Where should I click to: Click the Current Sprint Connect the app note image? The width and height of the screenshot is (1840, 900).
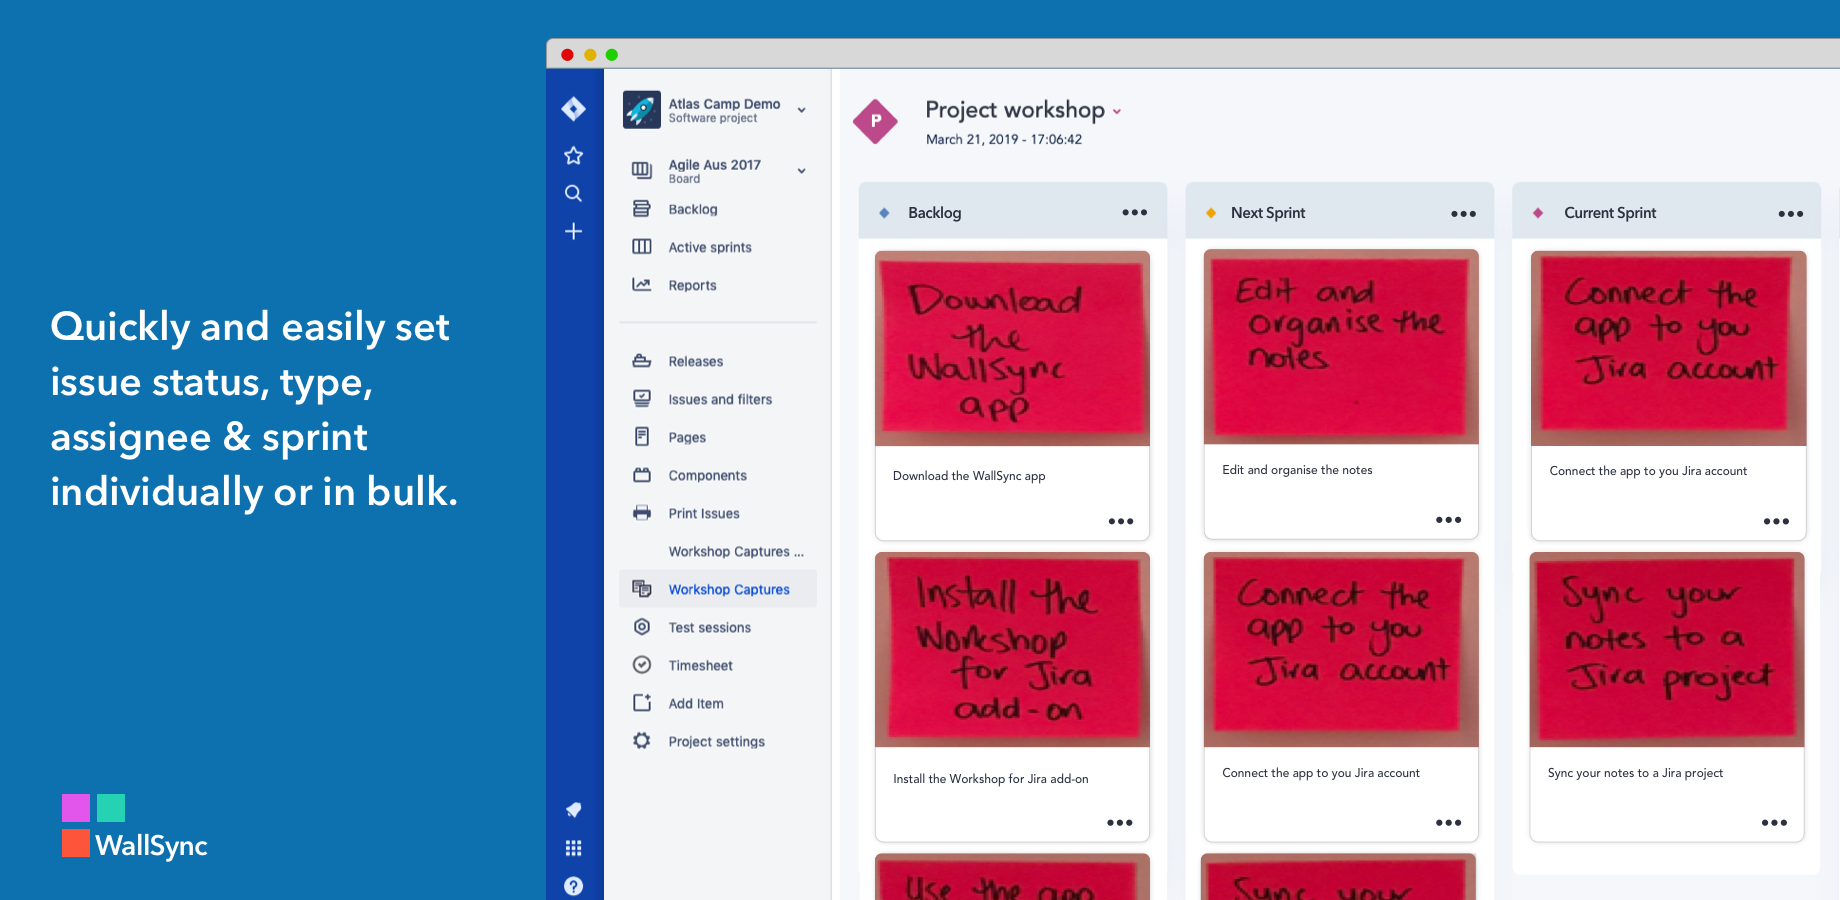1668,348
